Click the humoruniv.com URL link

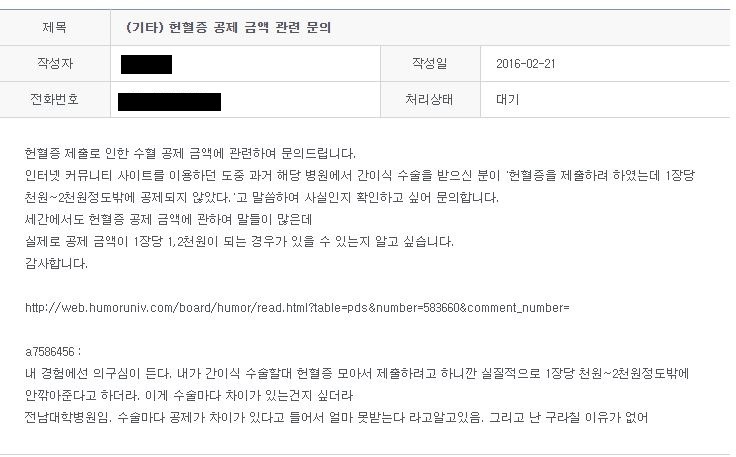[297, 308]
